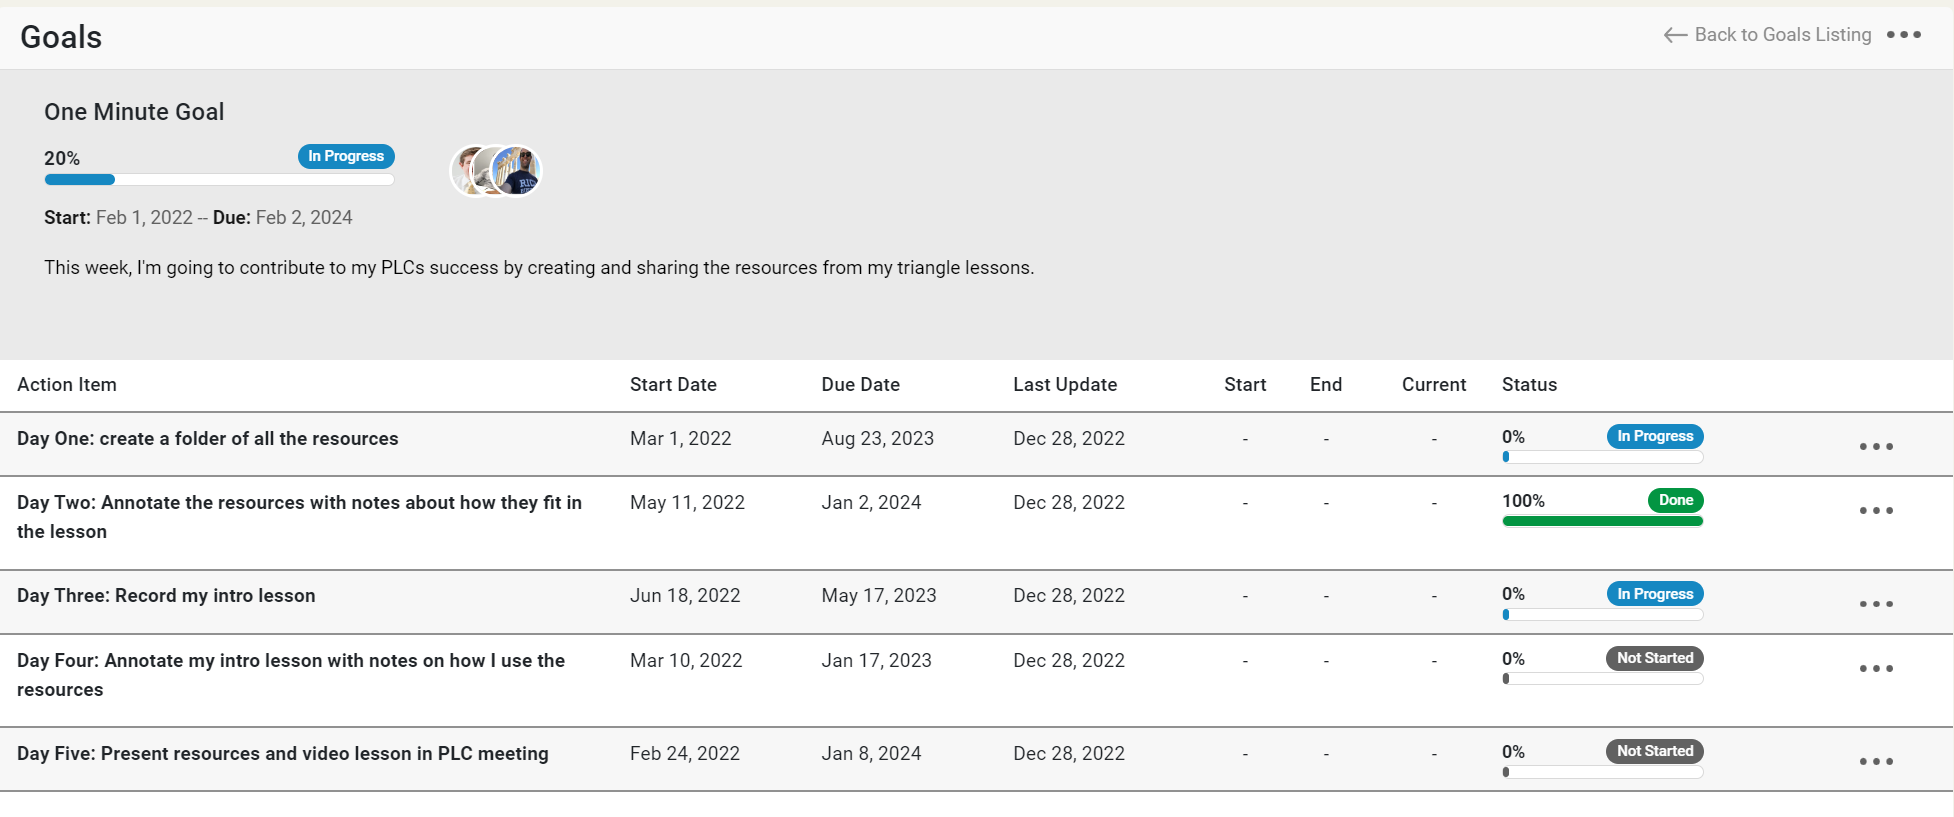
Task: Click the Due Date column header
Action: [x=861, y=385]
